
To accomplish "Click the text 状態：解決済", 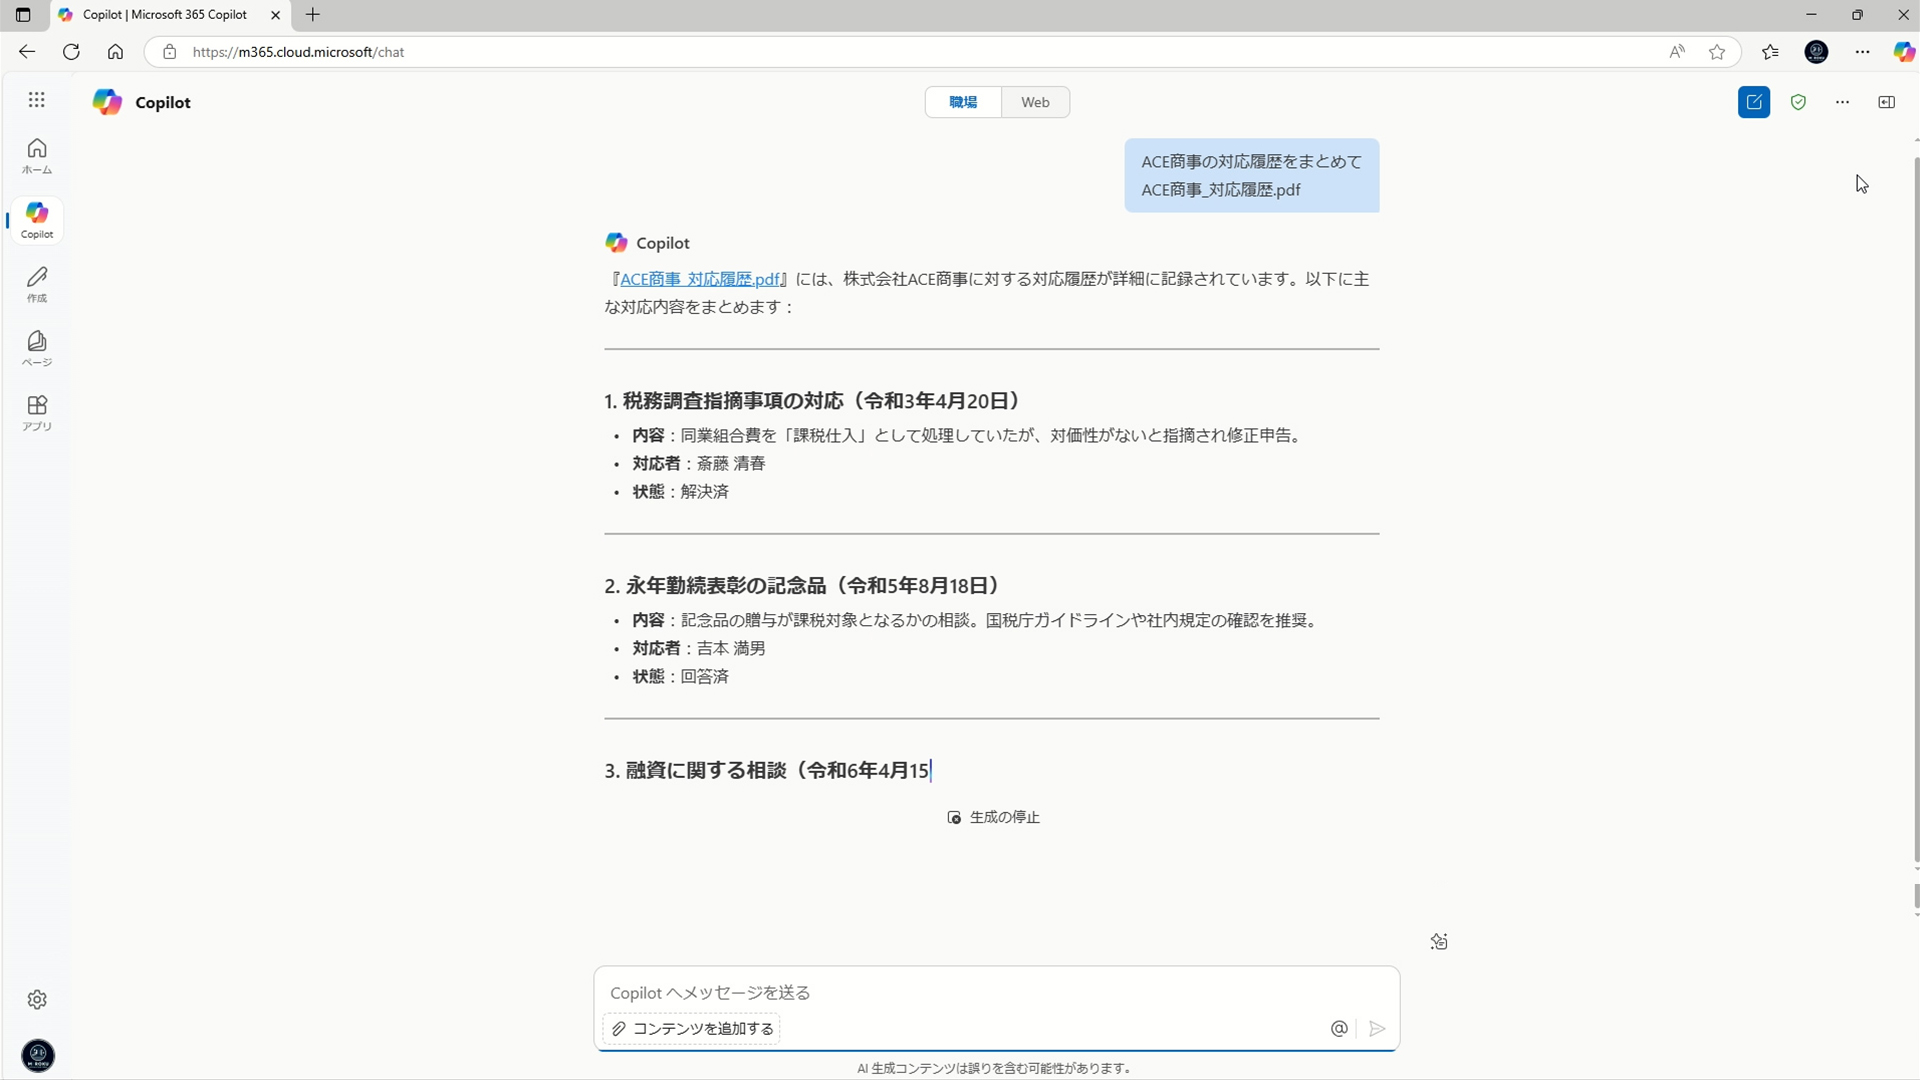I will pyautogui.click(x=680, y=491).
